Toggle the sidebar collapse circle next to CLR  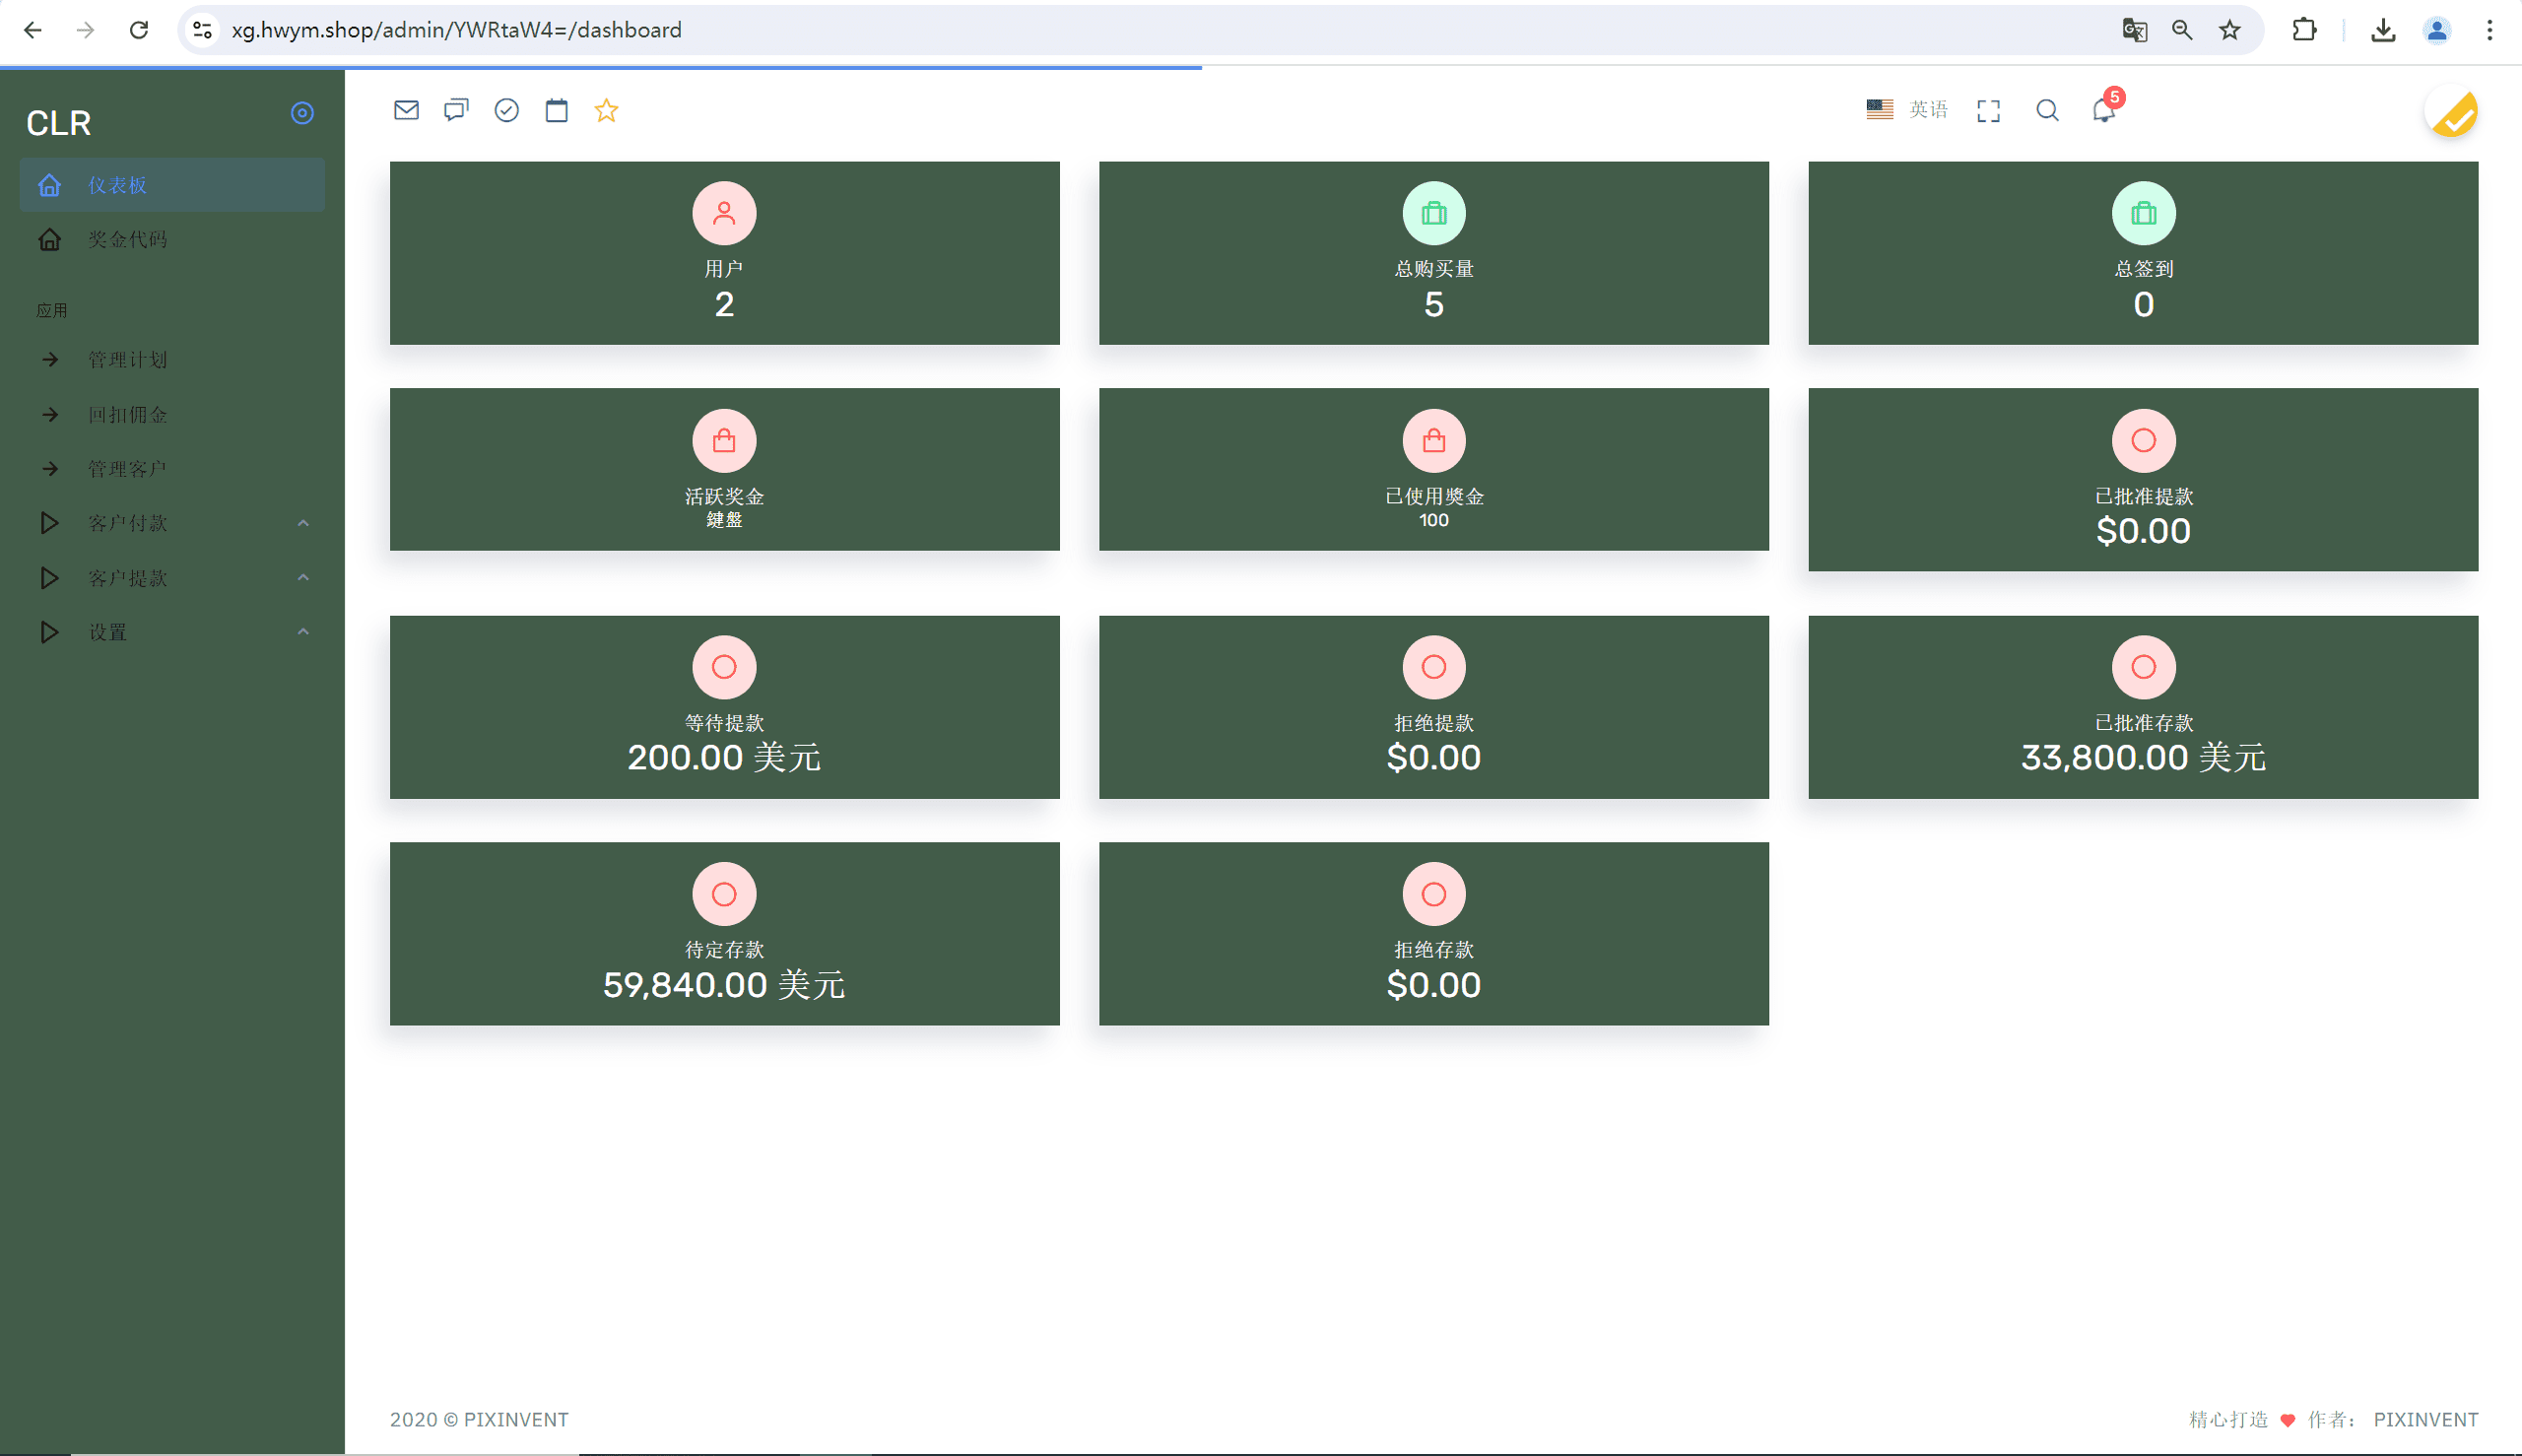(302, 113)
